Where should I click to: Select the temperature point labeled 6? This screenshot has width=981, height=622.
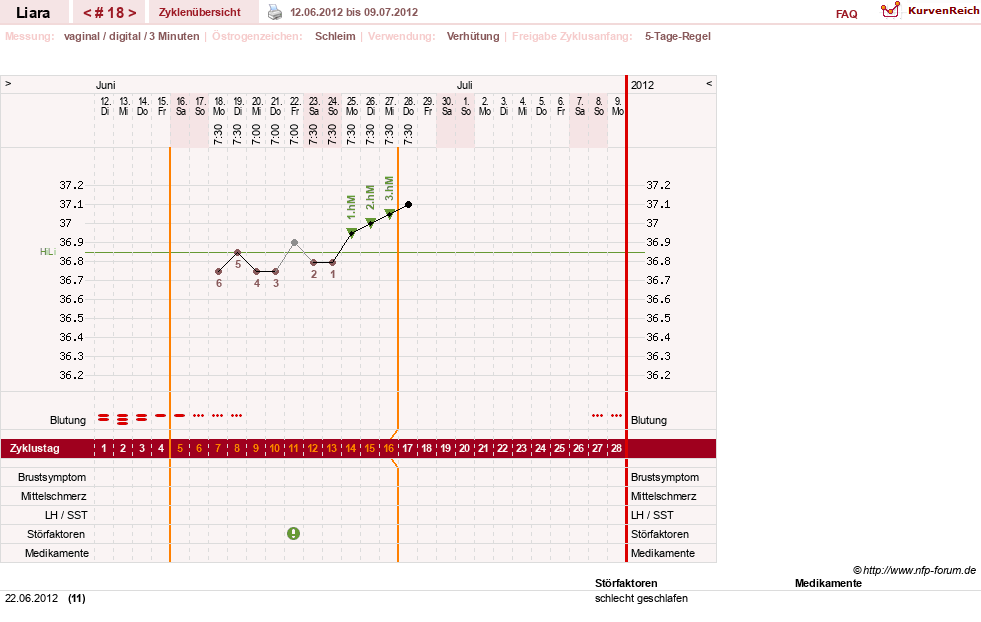tap(218, 272)
